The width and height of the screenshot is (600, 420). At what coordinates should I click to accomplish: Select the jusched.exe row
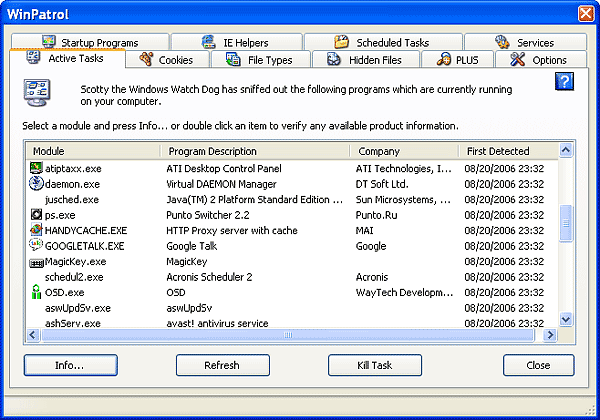pyautogui.click(x=292, y=199)
